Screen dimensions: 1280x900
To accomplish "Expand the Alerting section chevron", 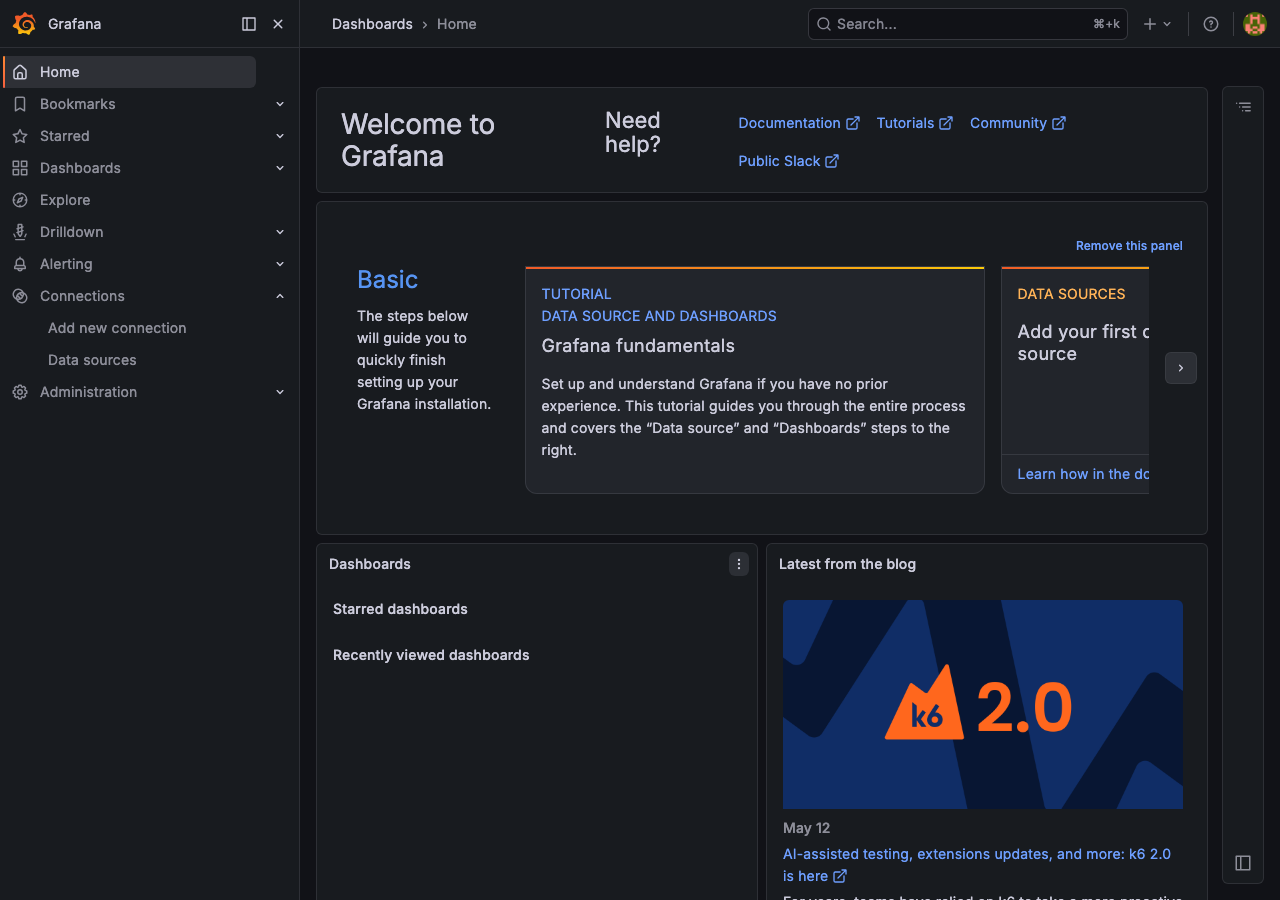I will [x=280, y=264].
